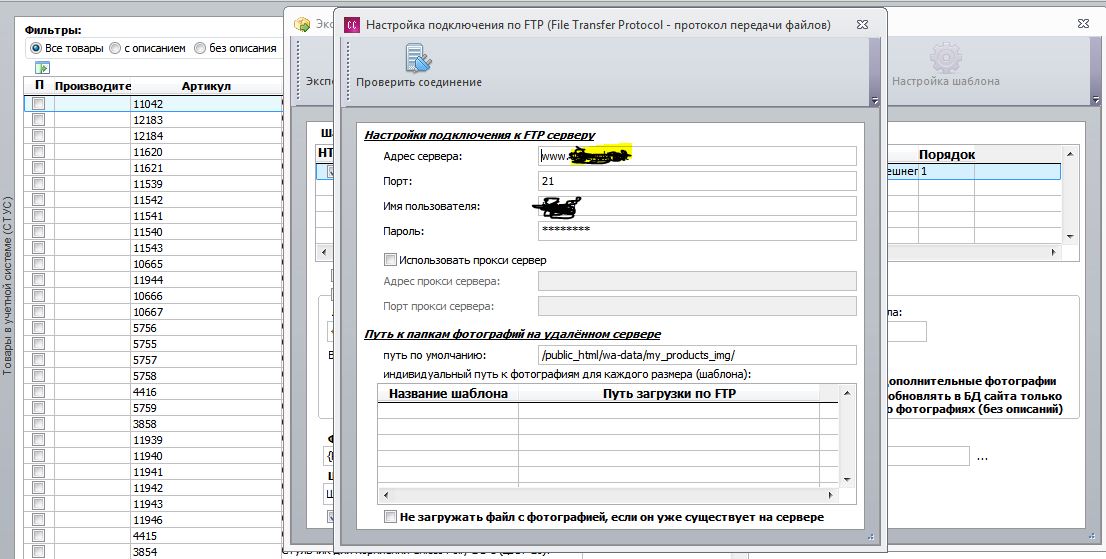The width and height of the screenshot is (1106, 559).
Task: Close the FTP settings dialog
Action: click(862, 25)
